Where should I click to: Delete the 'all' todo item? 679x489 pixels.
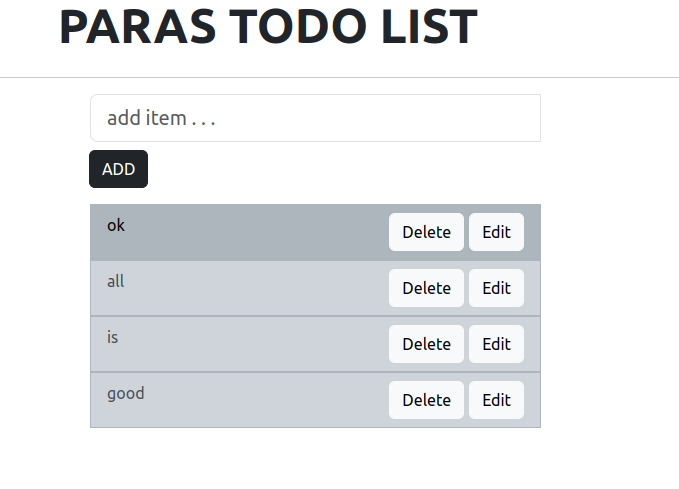click(x=426, y=288)
